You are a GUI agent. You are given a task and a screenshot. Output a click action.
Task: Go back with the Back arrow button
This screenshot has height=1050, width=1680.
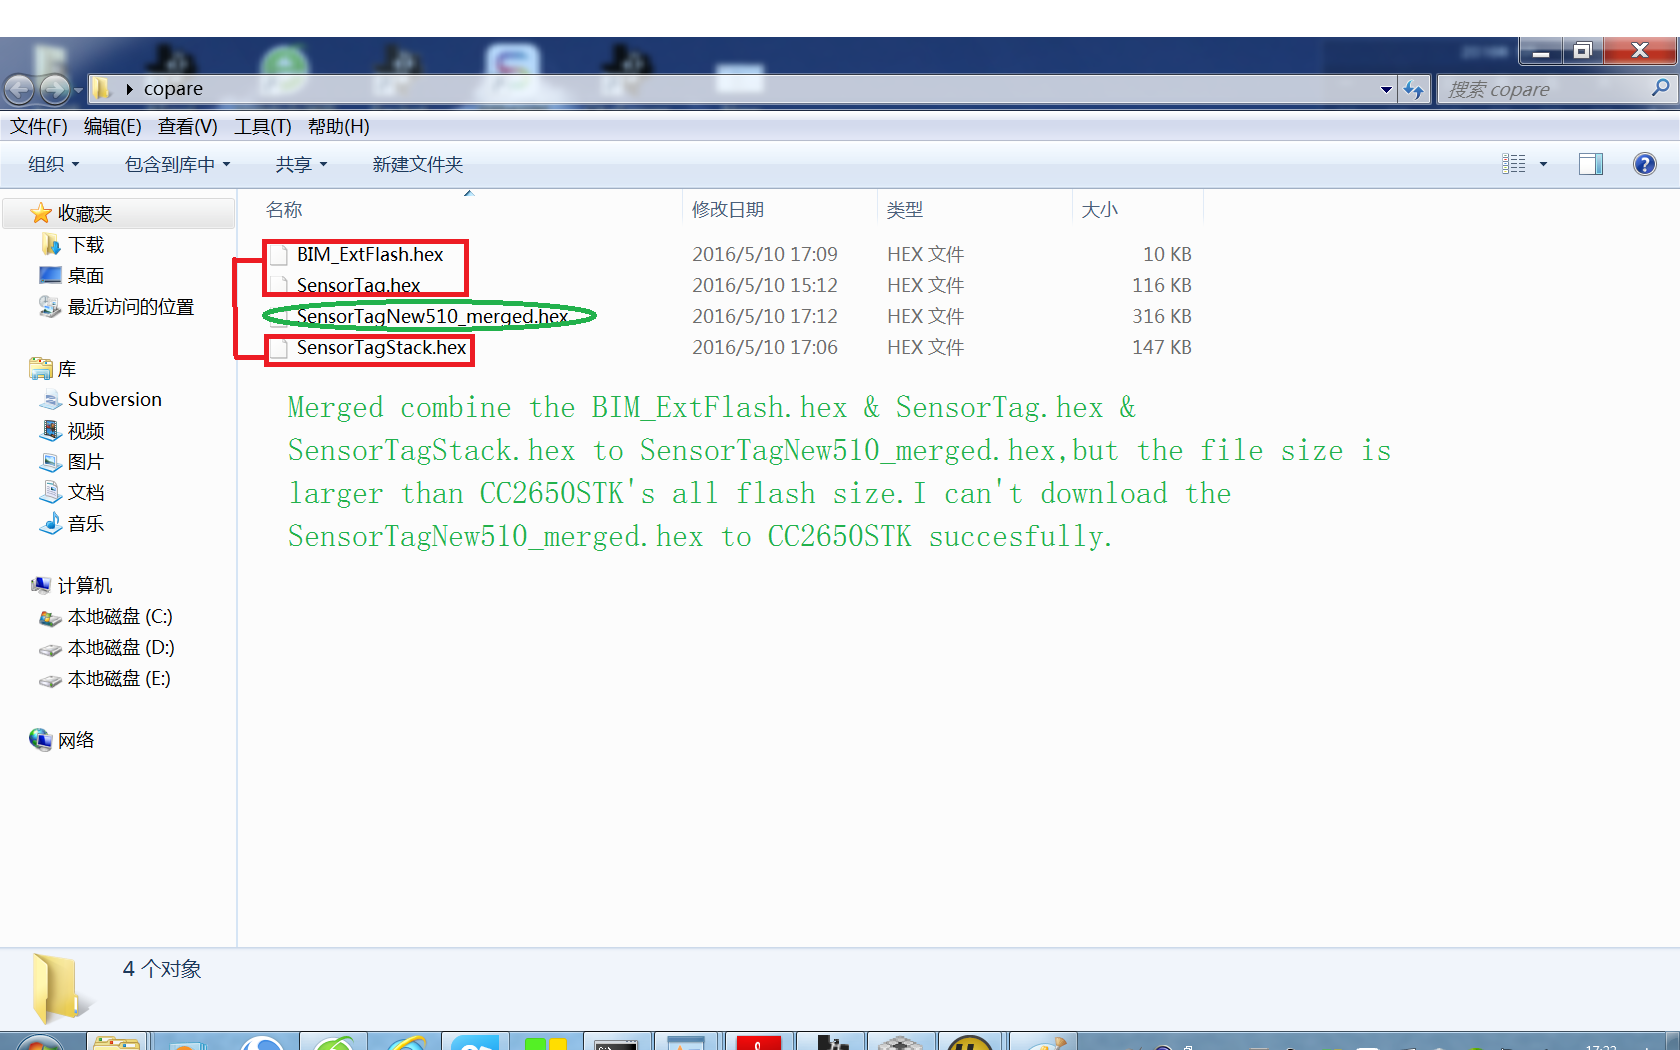(20, 90)
